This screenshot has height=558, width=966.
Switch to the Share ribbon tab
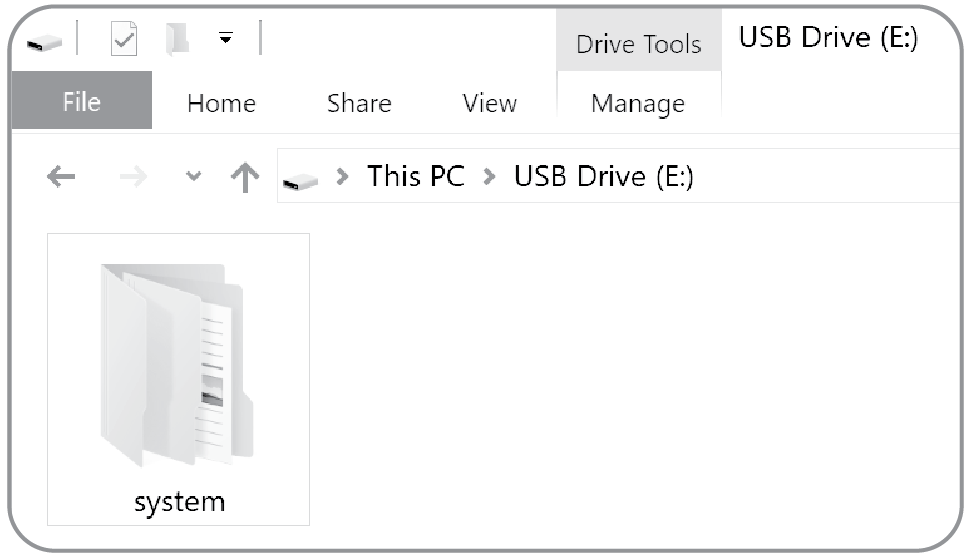click(x=359, y=103)
